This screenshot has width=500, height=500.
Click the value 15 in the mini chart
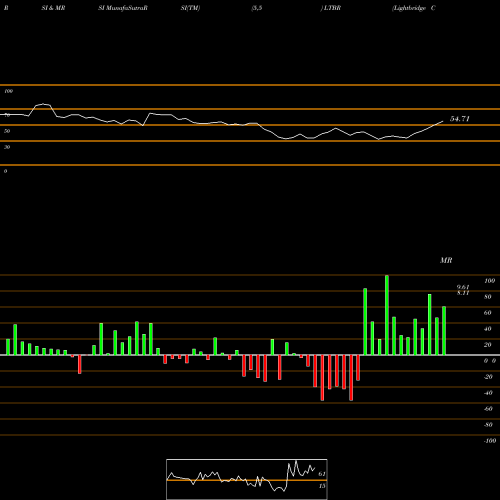322,486
